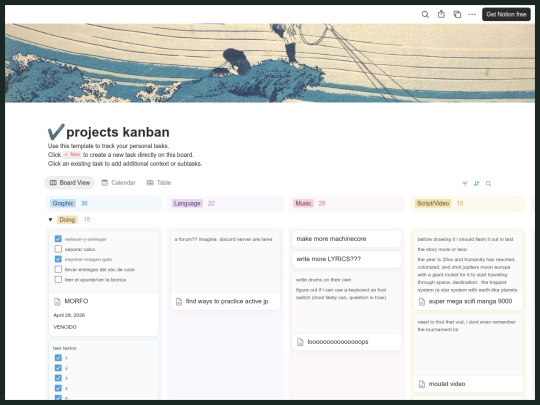The width and height of the screenshot is (540, 405).
Task: Uncheck checkbox 2 under leer textos
Action: (58, 368)
